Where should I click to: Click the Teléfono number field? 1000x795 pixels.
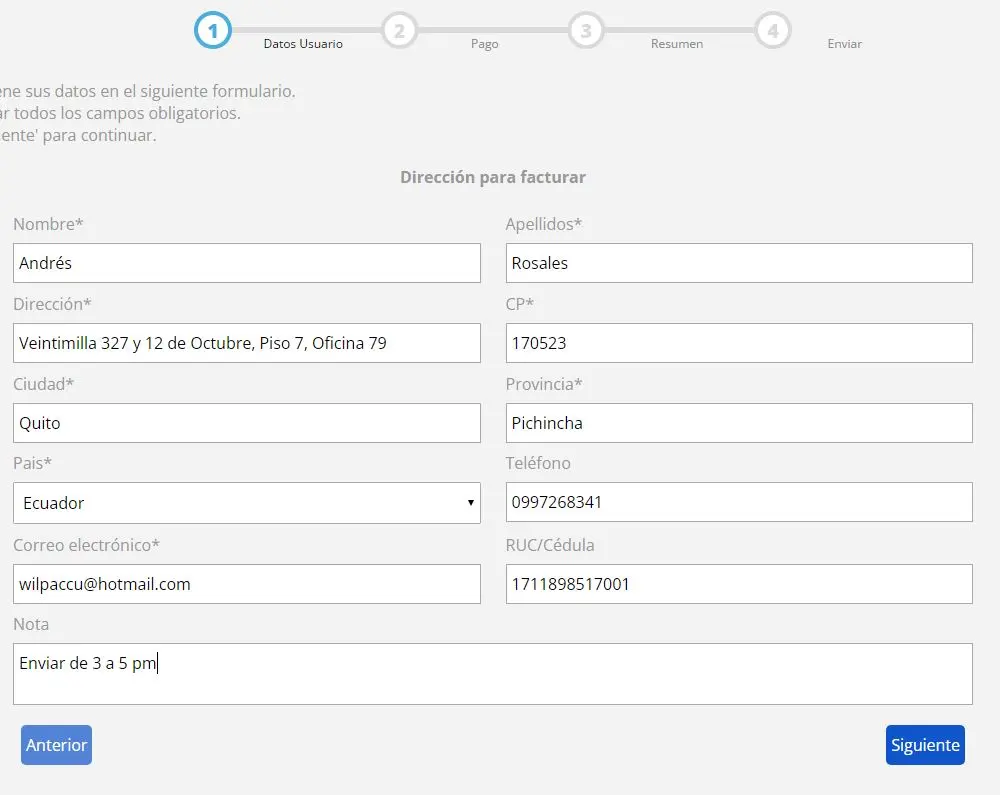pyautogui.click(x=738, y=502)
